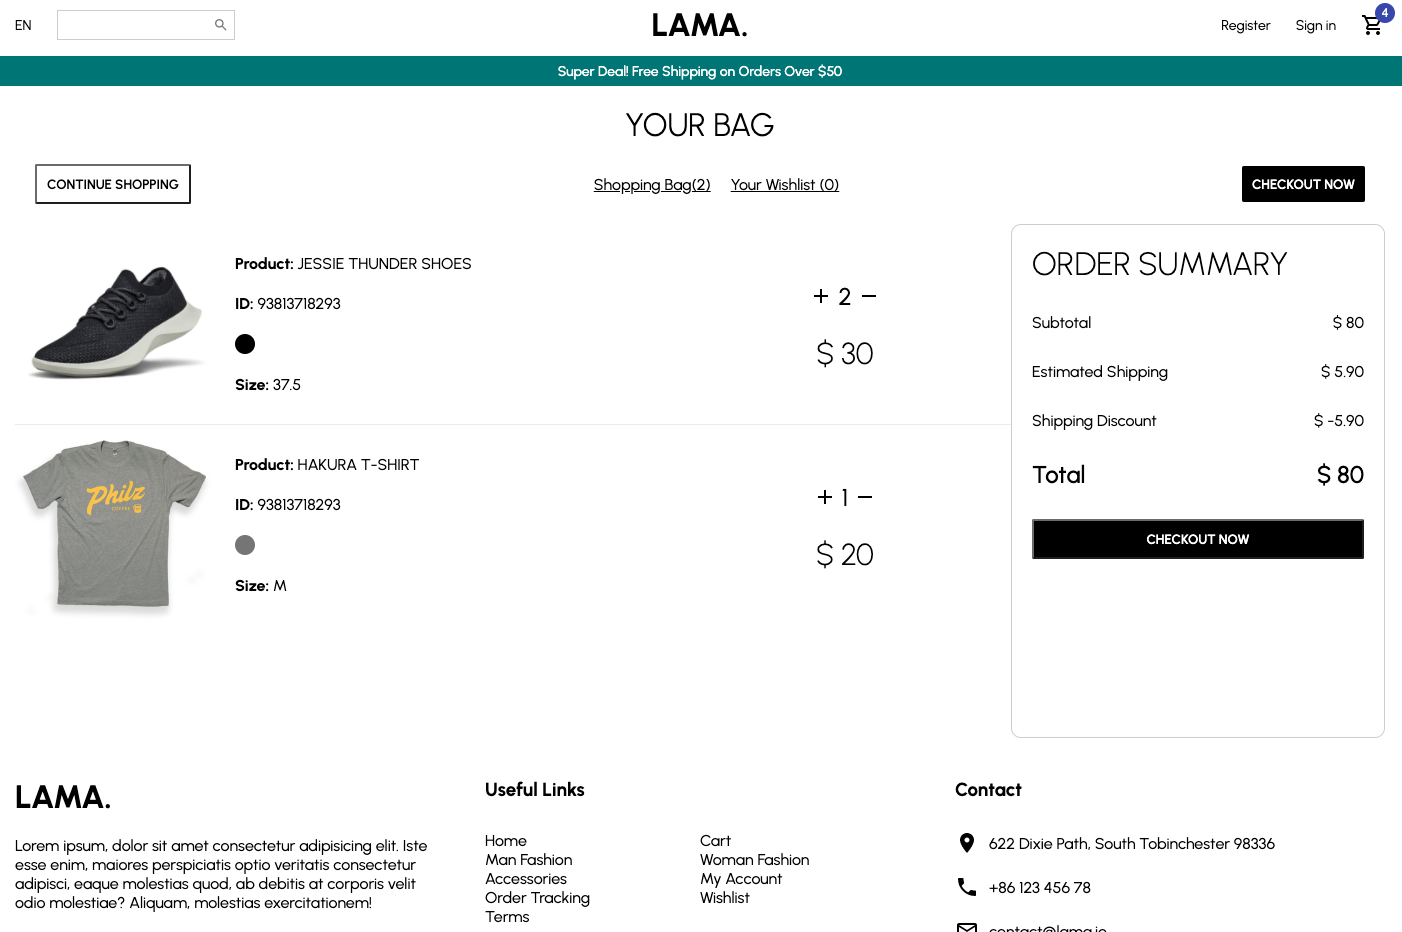Viewport: 1402px width, 932px height.
Task: Decrease Jessie Thunder Shoes quantity
Action: coord(869,296)
